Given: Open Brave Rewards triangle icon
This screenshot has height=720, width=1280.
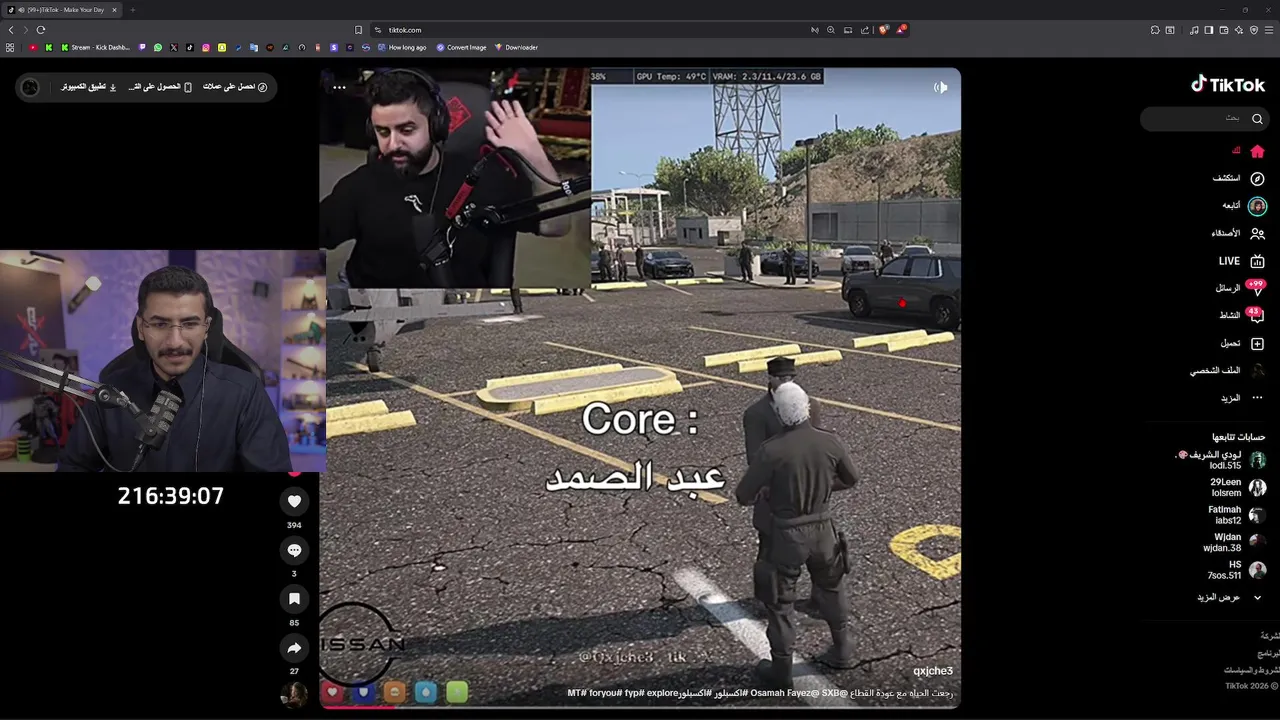Looking at the screenshot, I should tap(900, 30).
